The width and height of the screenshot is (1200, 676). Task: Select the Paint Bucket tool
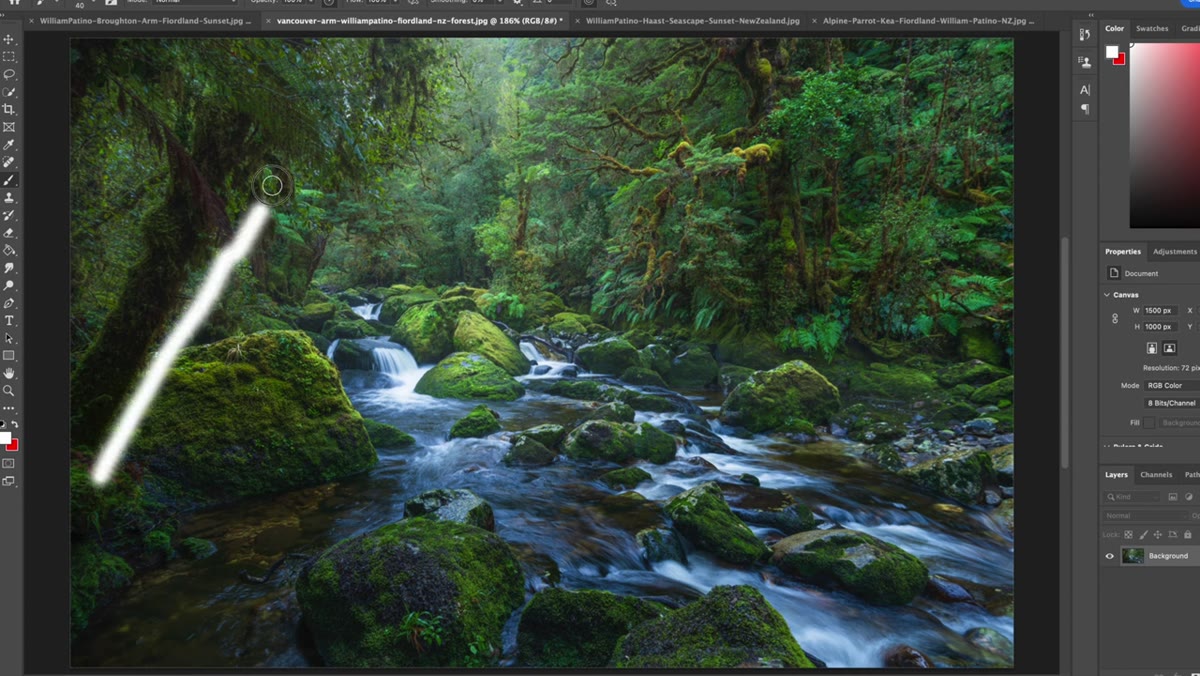[9, 250]
